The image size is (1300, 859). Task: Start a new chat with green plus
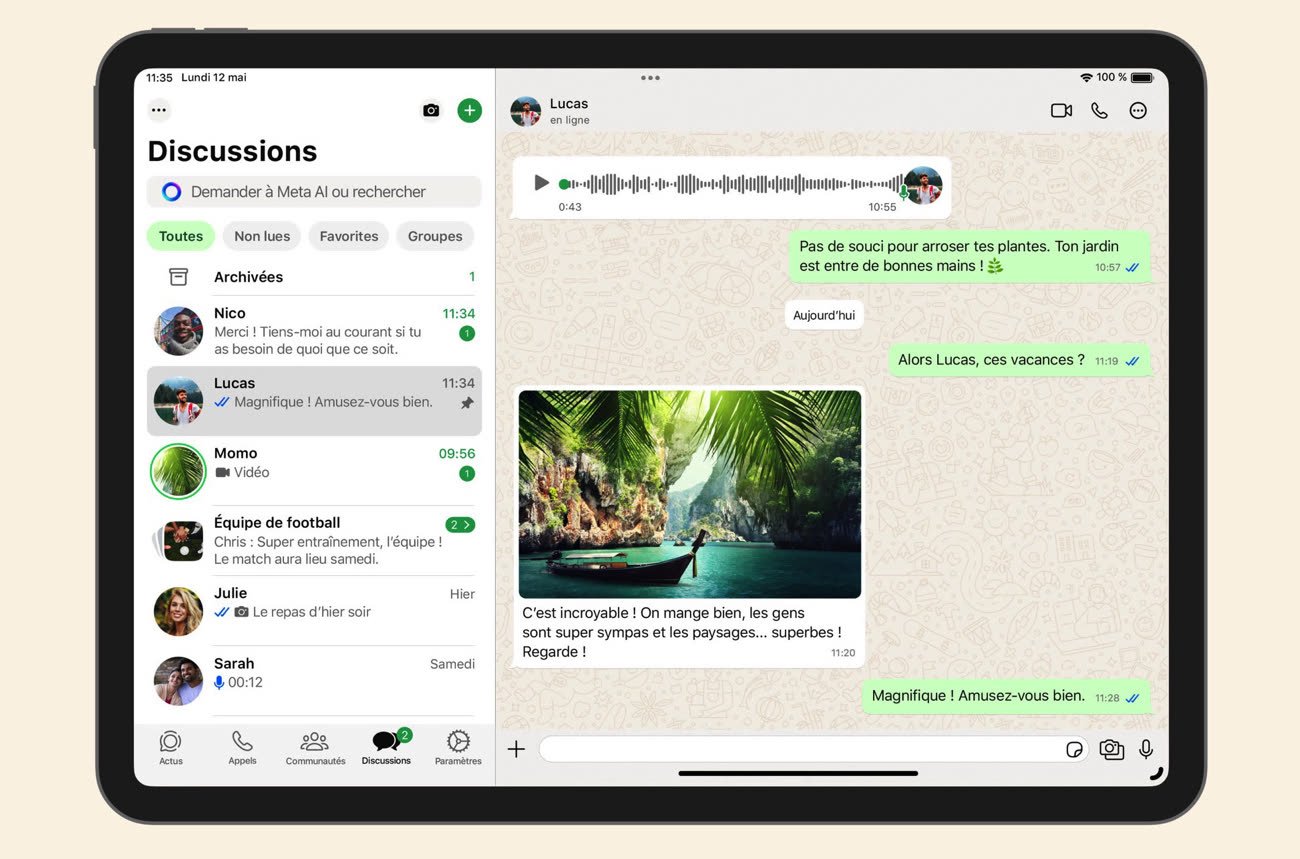pyautogui.click(x=469, y=111)
